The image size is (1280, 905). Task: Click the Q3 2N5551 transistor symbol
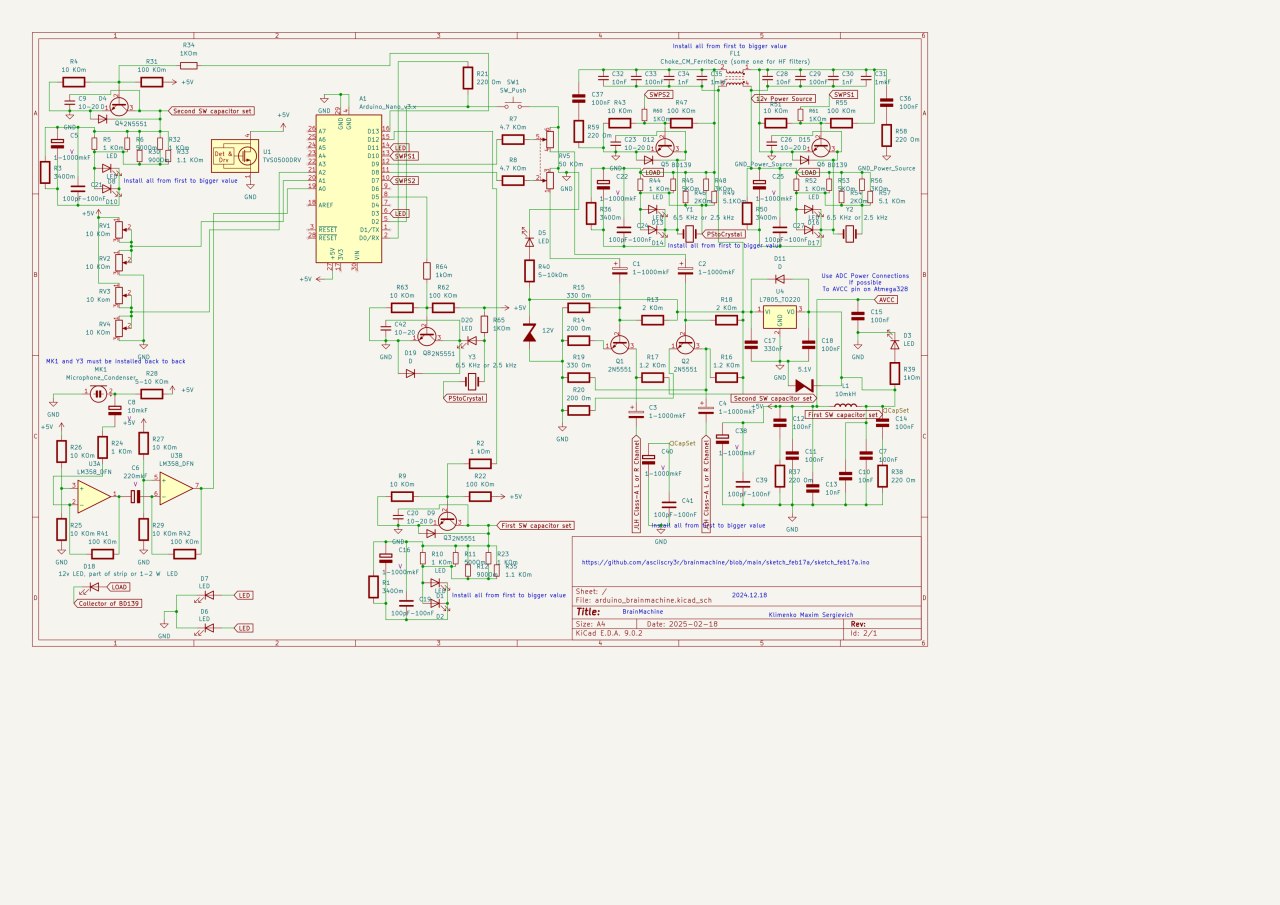click(x=447, y=521)
